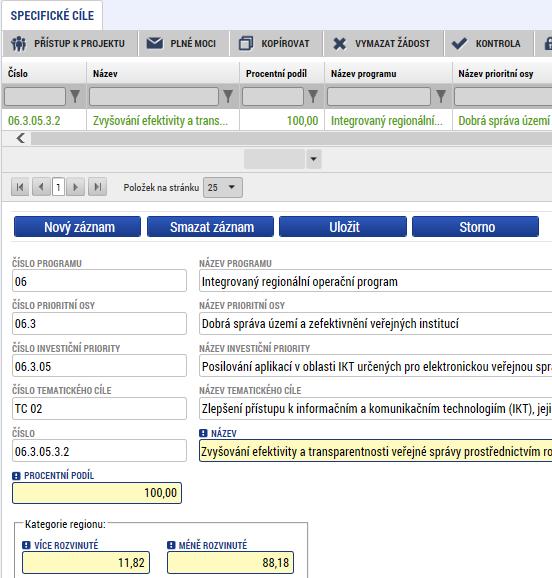Image resolution: width=552 pixels, height=578 pixels.
Task: Sort by Procentní podíl column header
Action: 276,74
